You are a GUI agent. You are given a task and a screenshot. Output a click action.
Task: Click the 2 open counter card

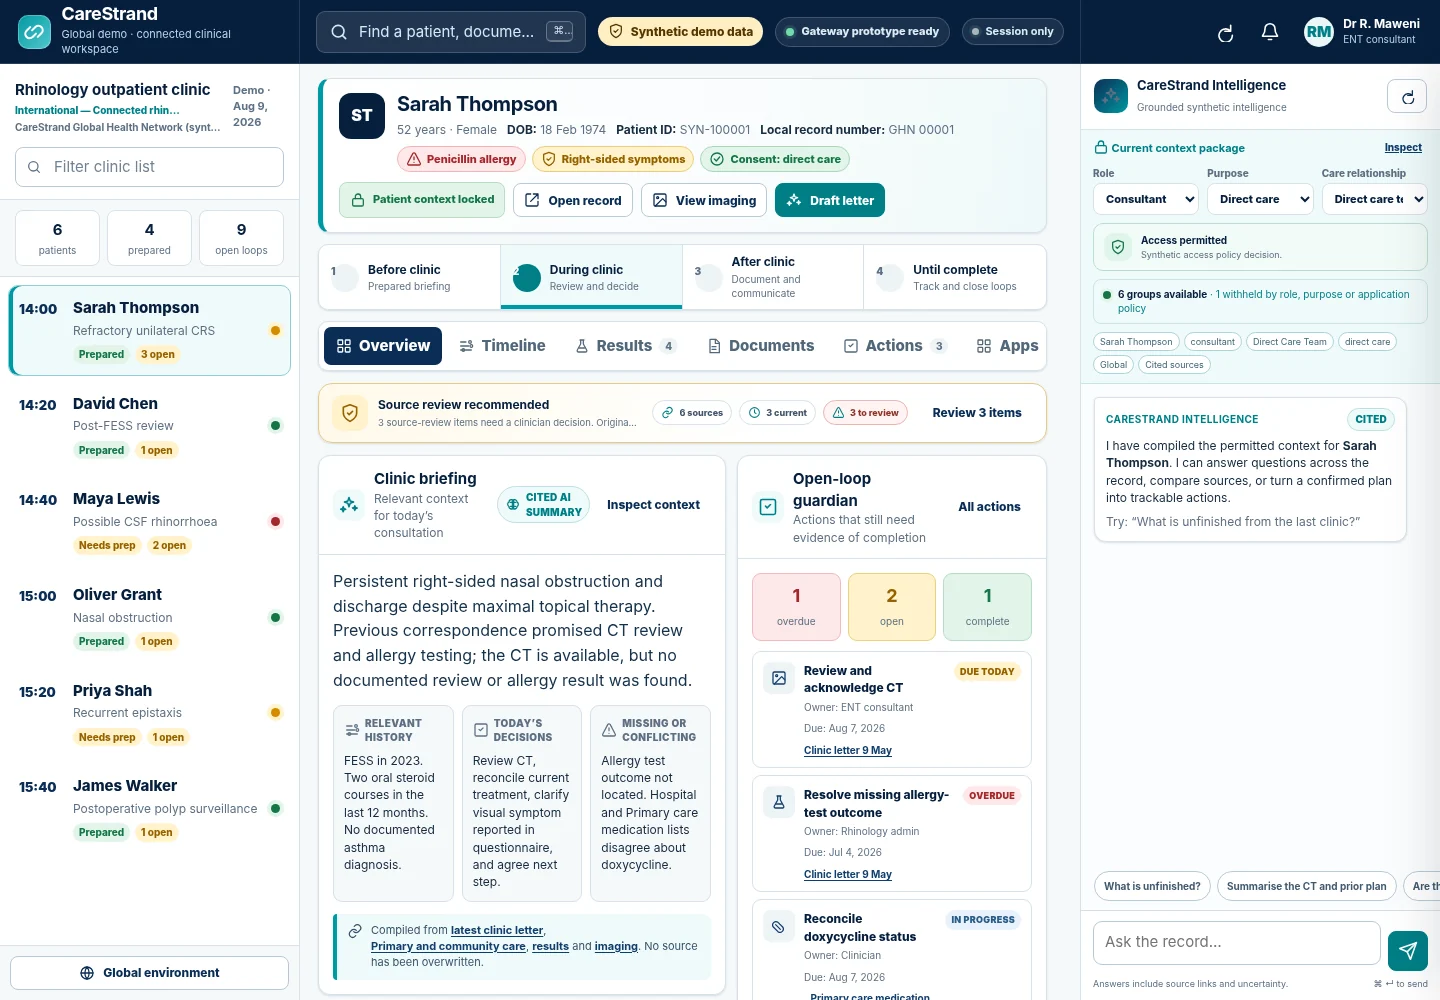coord(892,607)
